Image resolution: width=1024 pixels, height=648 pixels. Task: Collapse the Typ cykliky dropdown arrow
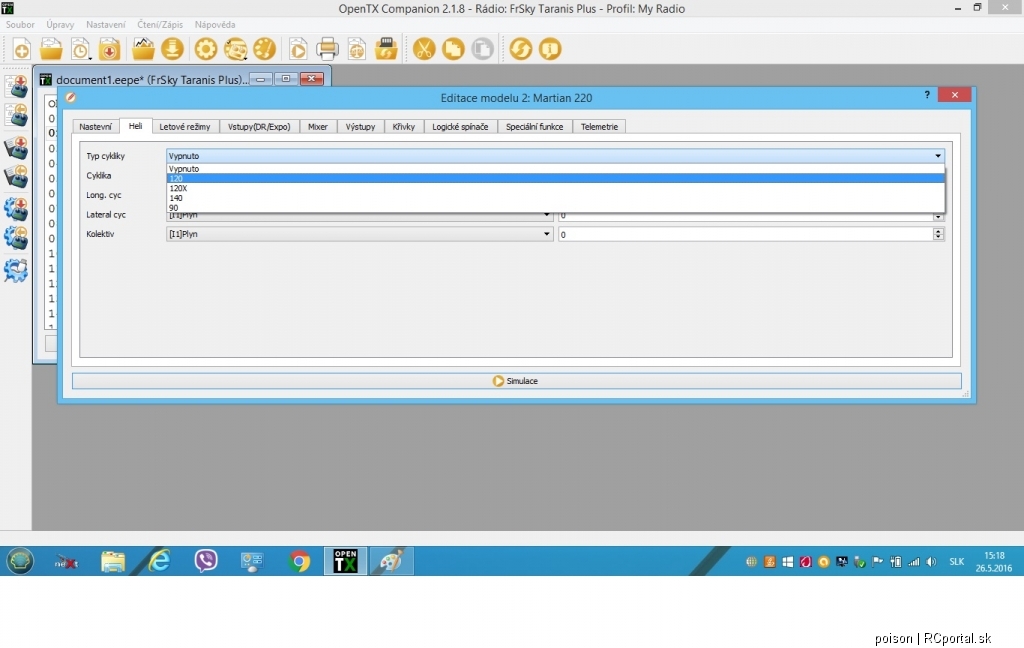tap(938, 155)
